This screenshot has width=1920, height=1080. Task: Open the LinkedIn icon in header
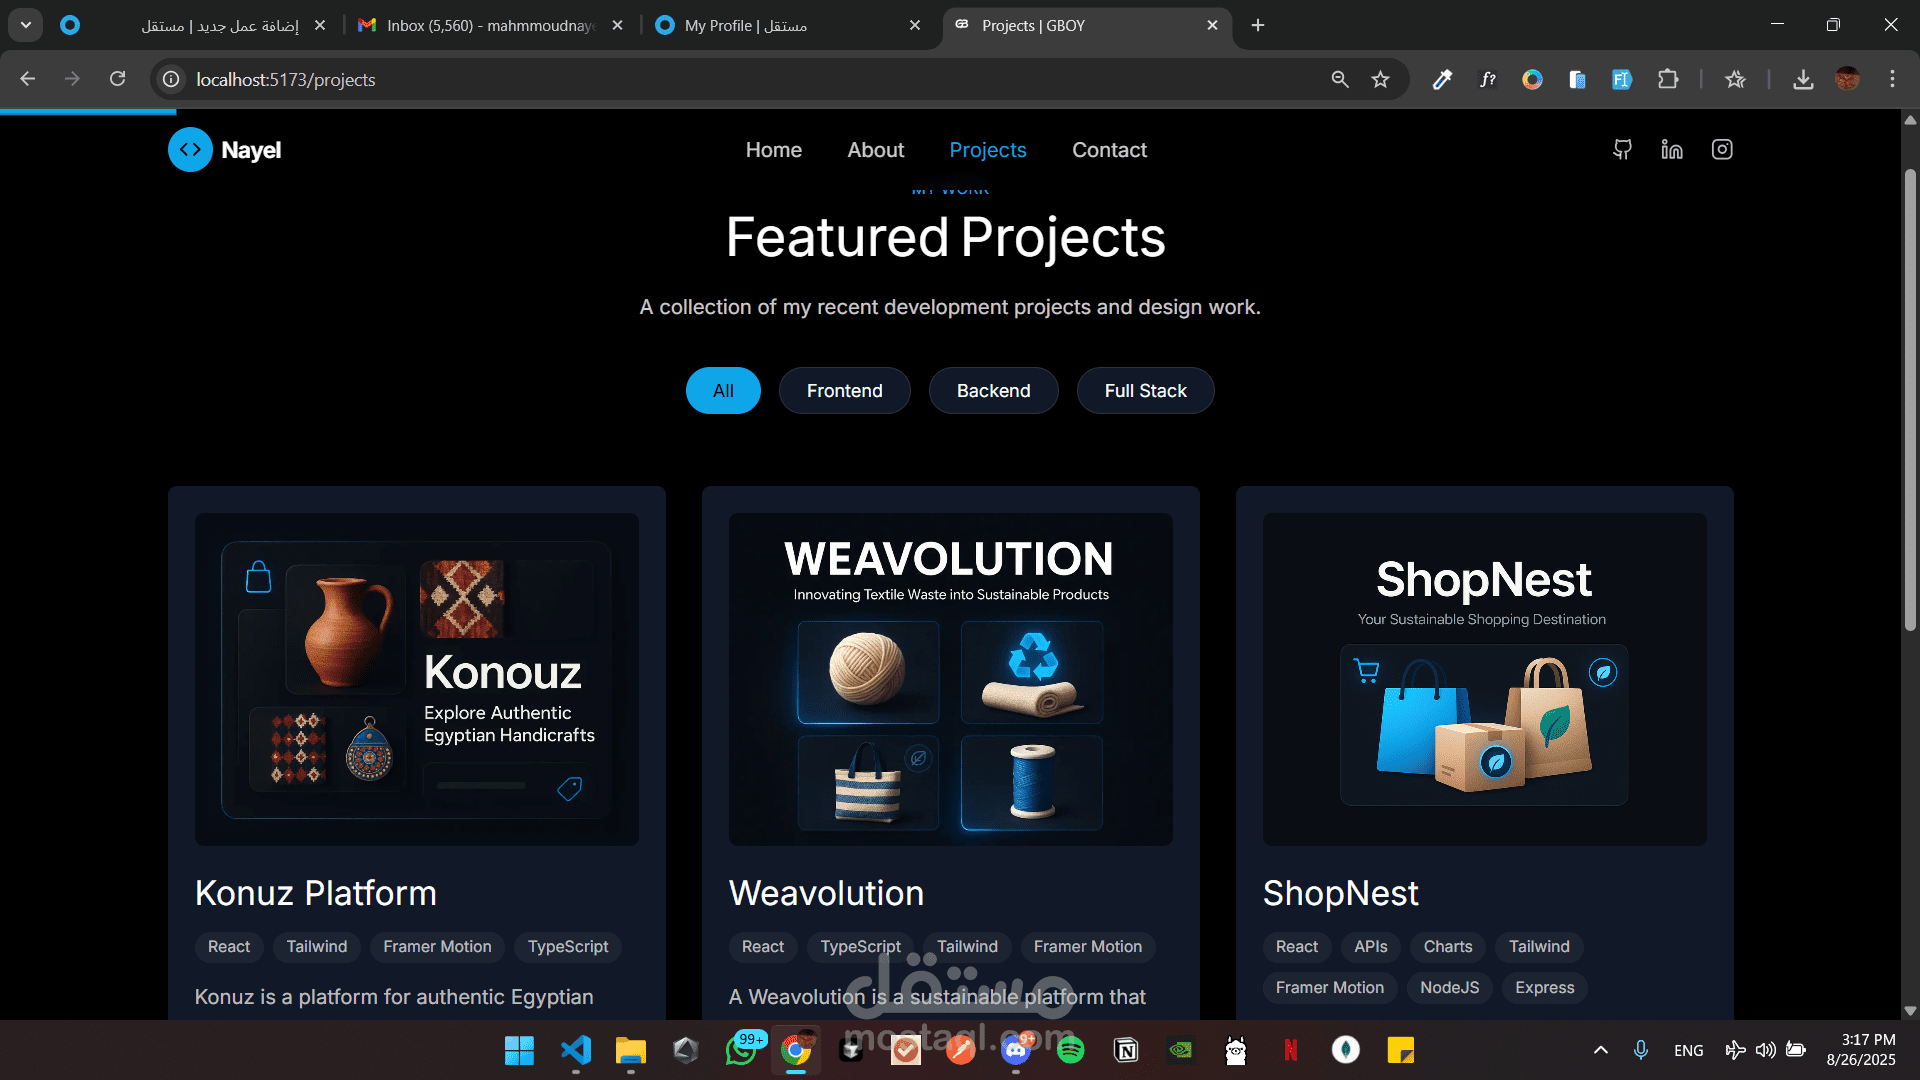click(x=1672, y=150)
